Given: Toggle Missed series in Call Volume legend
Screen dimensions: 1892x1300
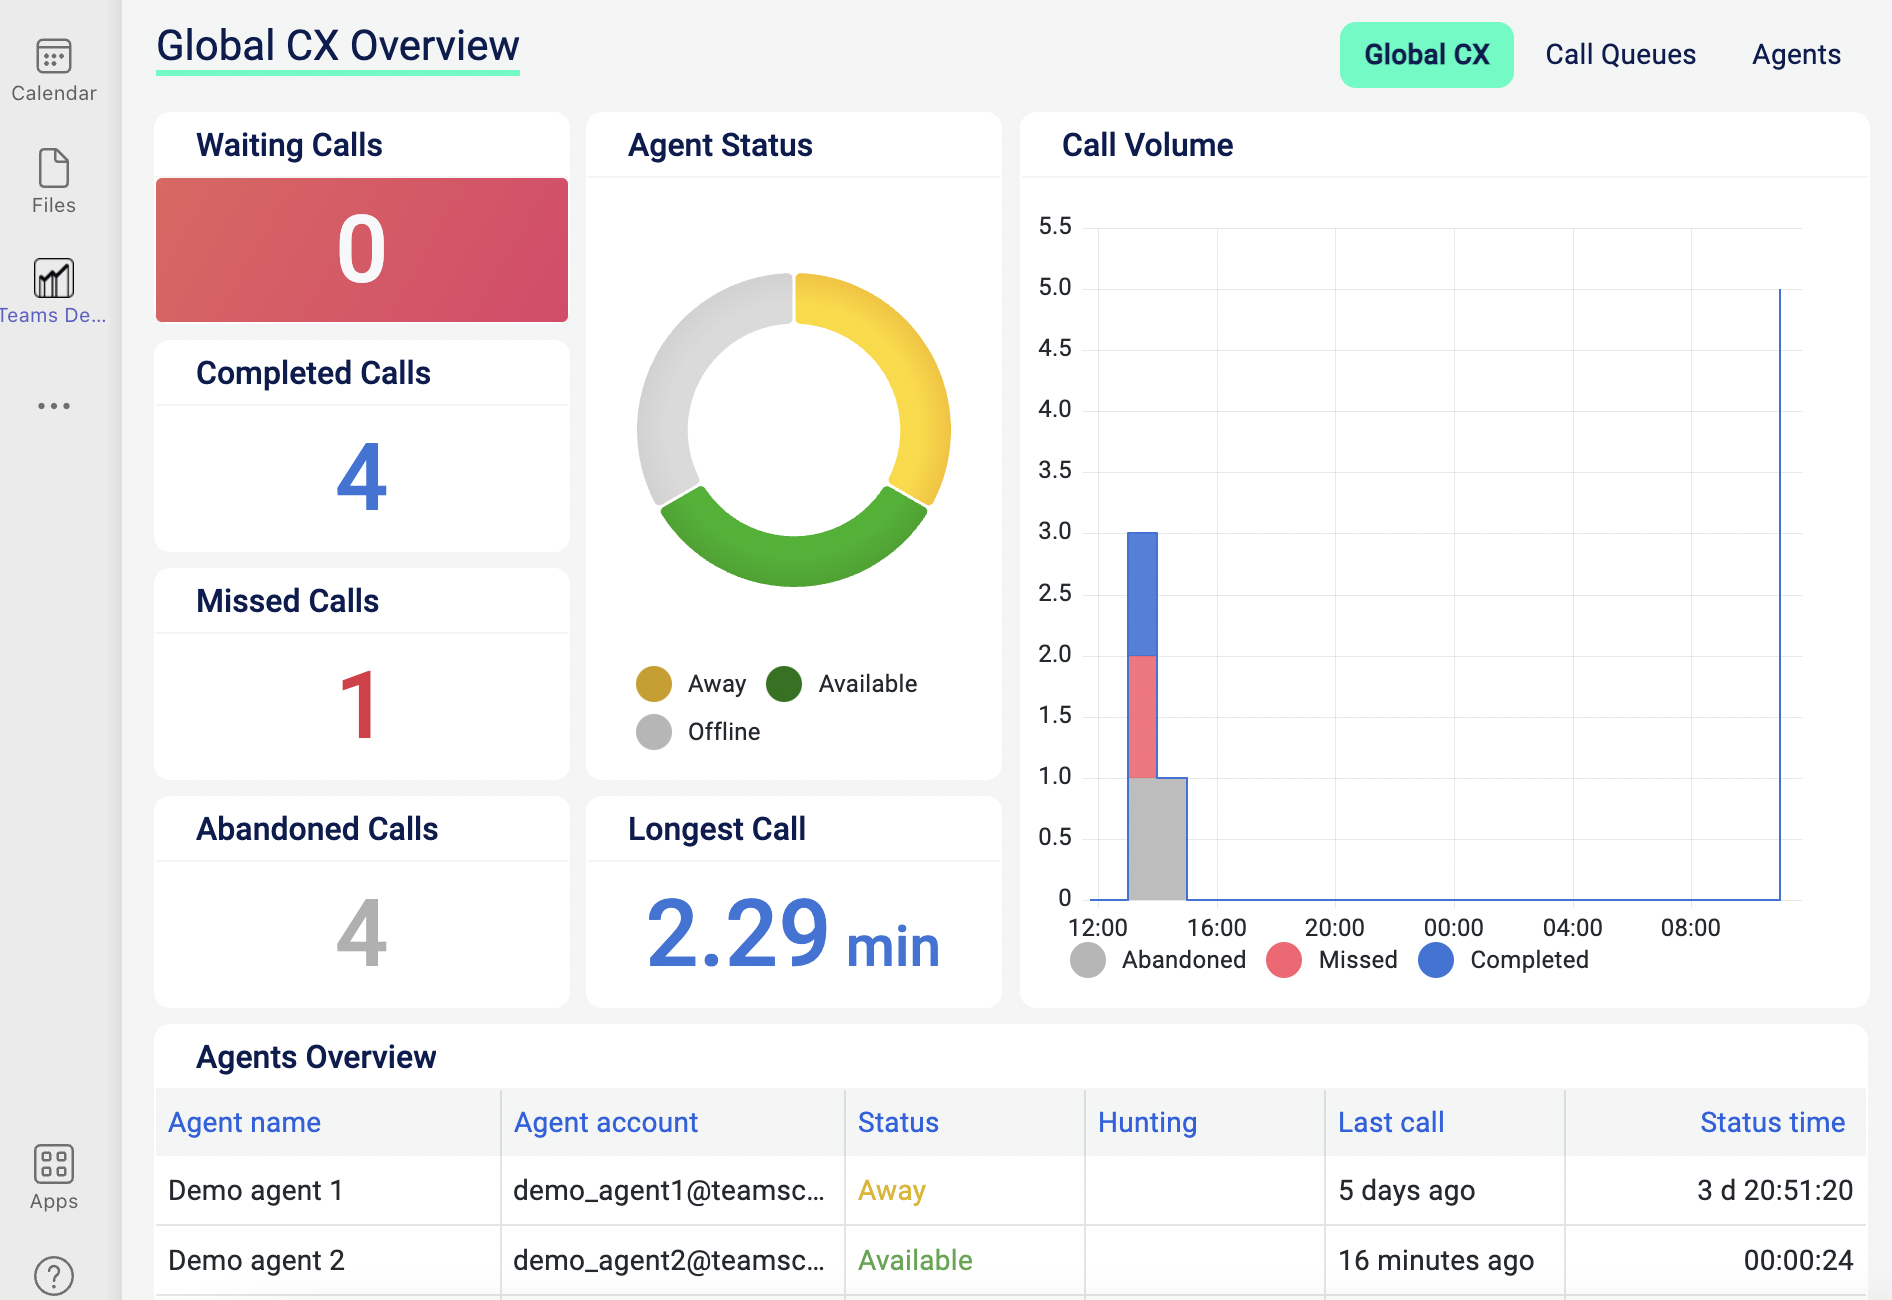Looking at the screenshot, I should pyautogui.click(x=1332, y=960).
